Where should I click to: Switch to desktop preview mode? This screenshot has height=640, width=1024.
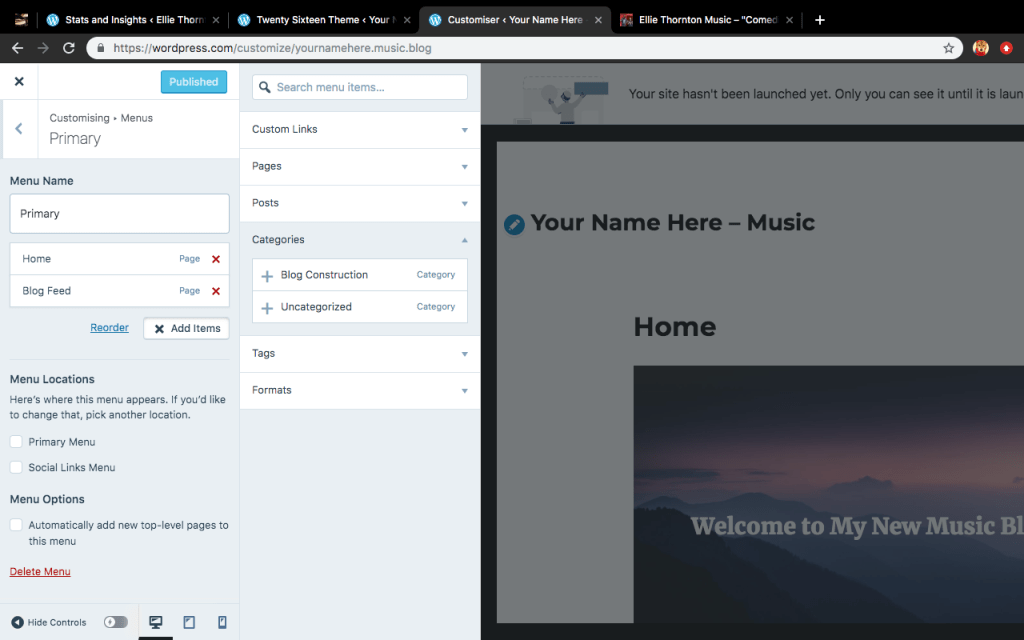[155, 622]
